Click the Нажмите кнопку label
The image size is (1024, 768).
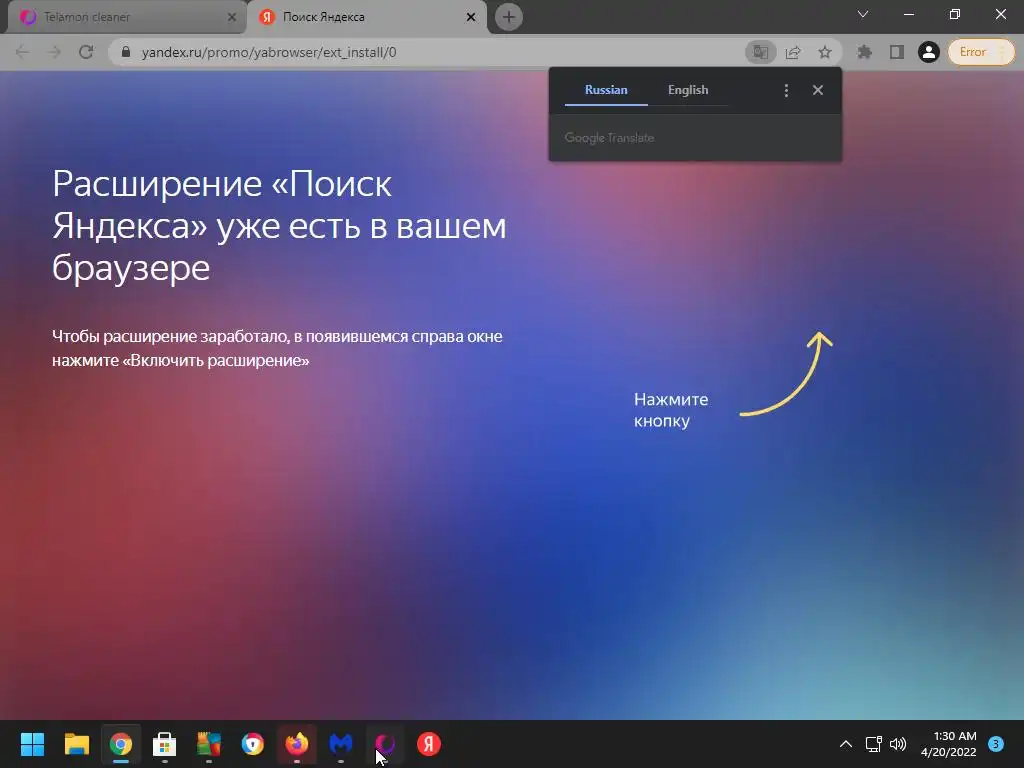click(671, 410)
